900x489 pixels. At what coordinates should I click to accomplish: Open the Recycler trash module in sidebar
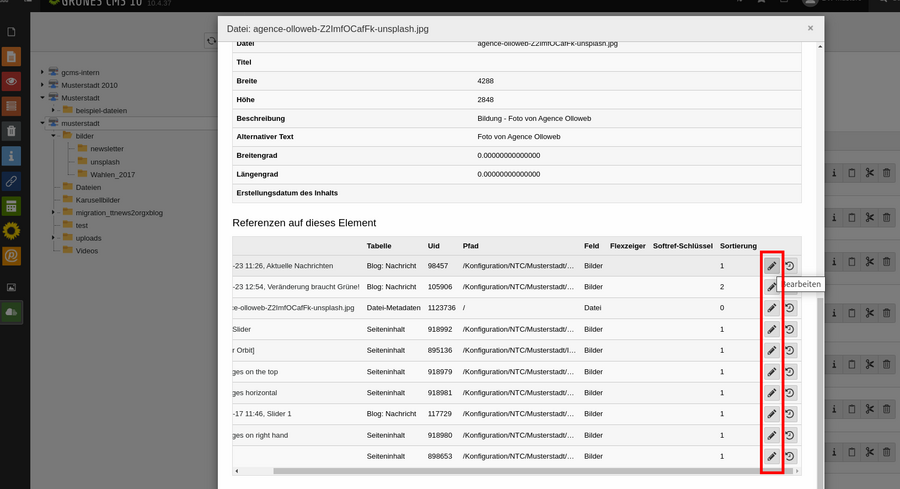pyautogui.click(x=11, y=131)
